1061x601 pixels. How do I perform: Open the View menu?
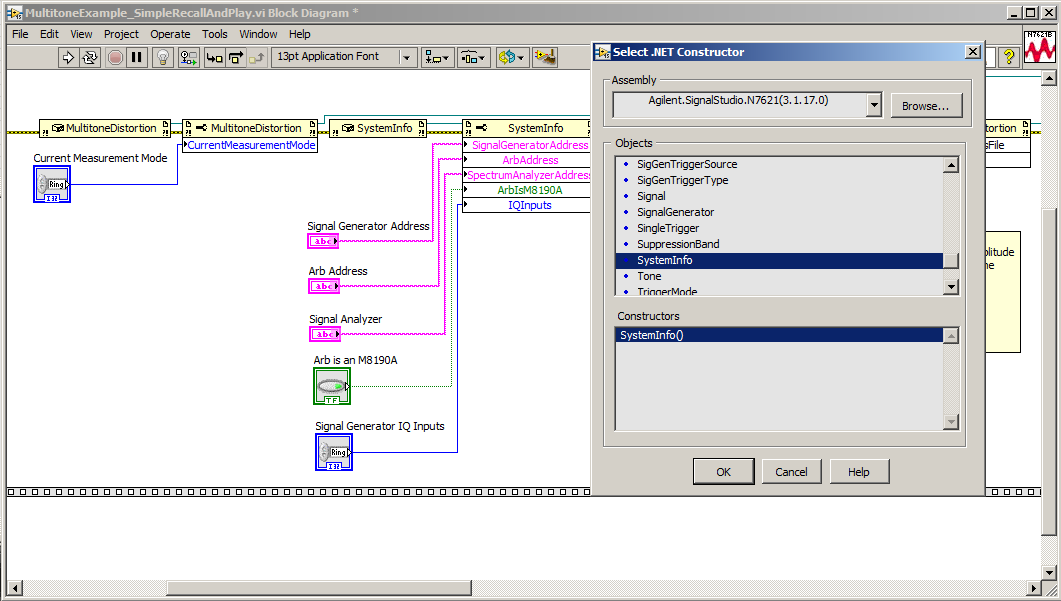pos(81,34)
